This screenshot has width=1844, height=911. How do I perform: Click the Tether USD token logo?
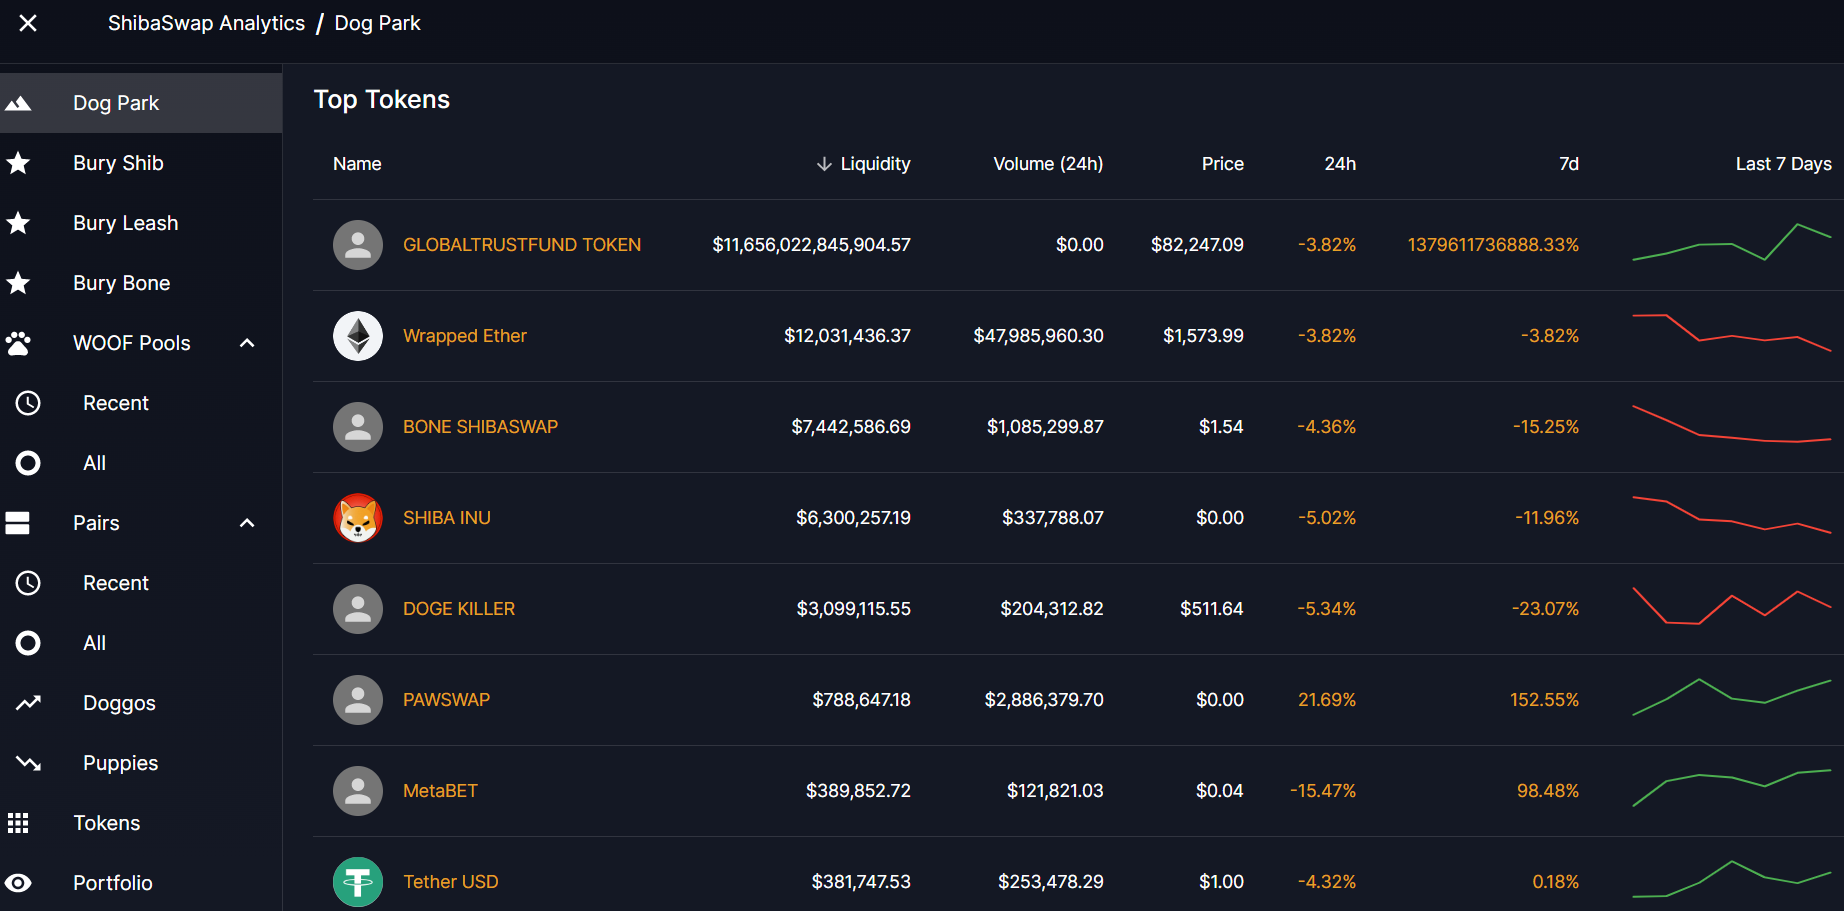click(358, 882)
